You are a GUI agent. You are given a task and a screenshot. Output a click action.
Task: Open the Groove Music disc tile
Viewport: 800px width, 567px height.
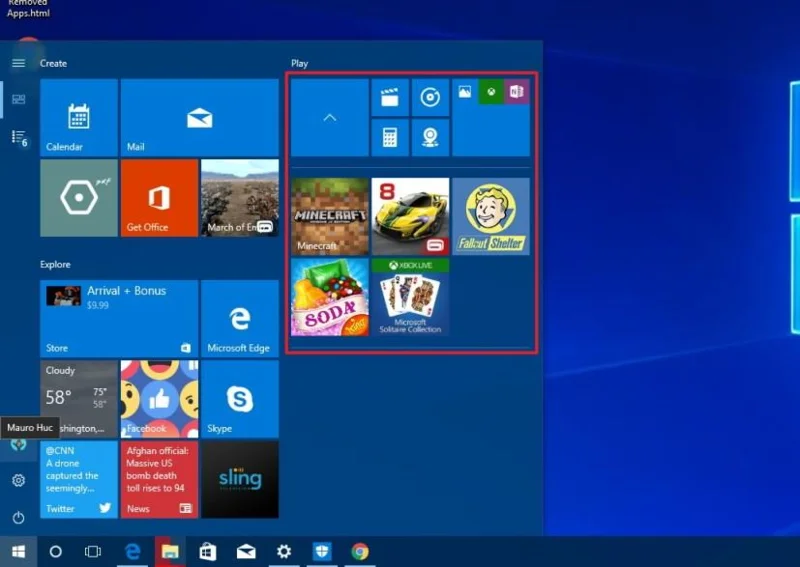point(430,97)
